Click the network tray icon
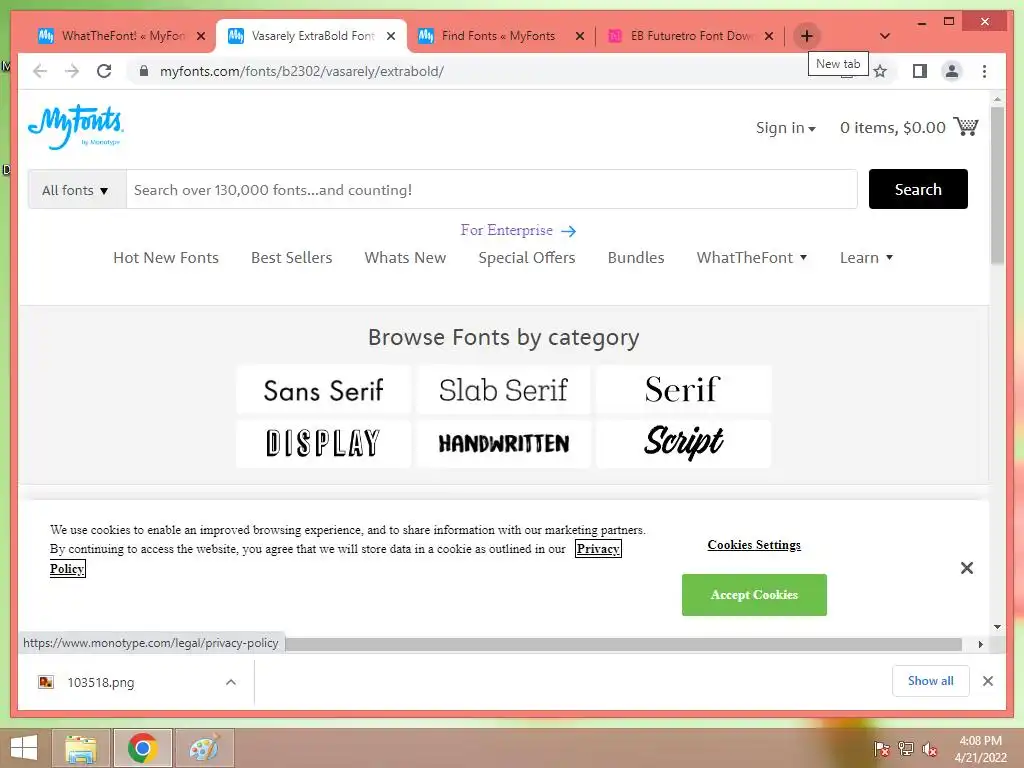The image size is (1024, 768). tap(906, 749)
